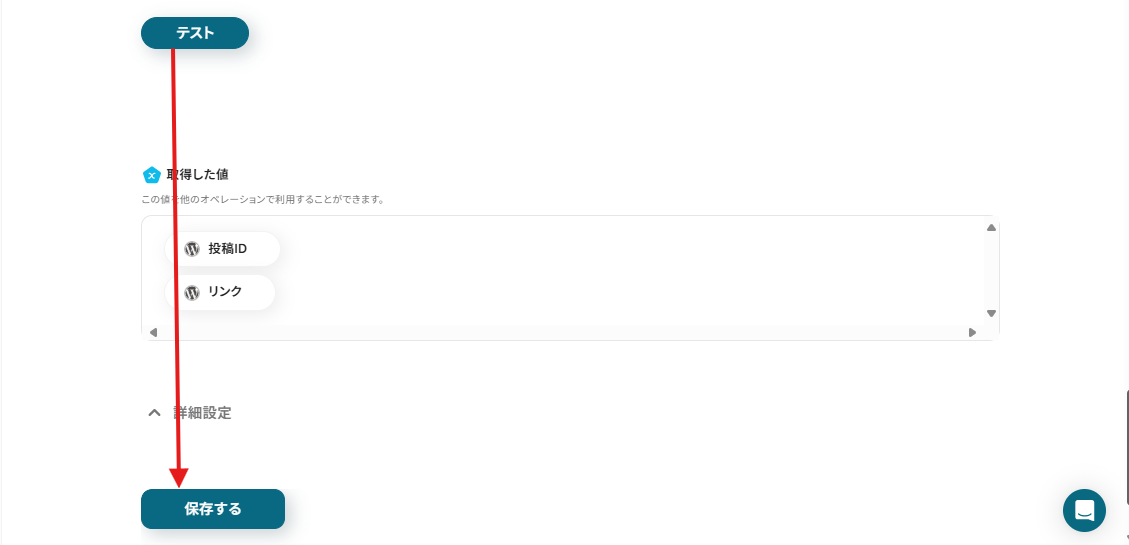Screen dimensions: 1129x545
Task: Click the page scroll-down arrow at bottom right
Action: click(x=1127, y=539)
